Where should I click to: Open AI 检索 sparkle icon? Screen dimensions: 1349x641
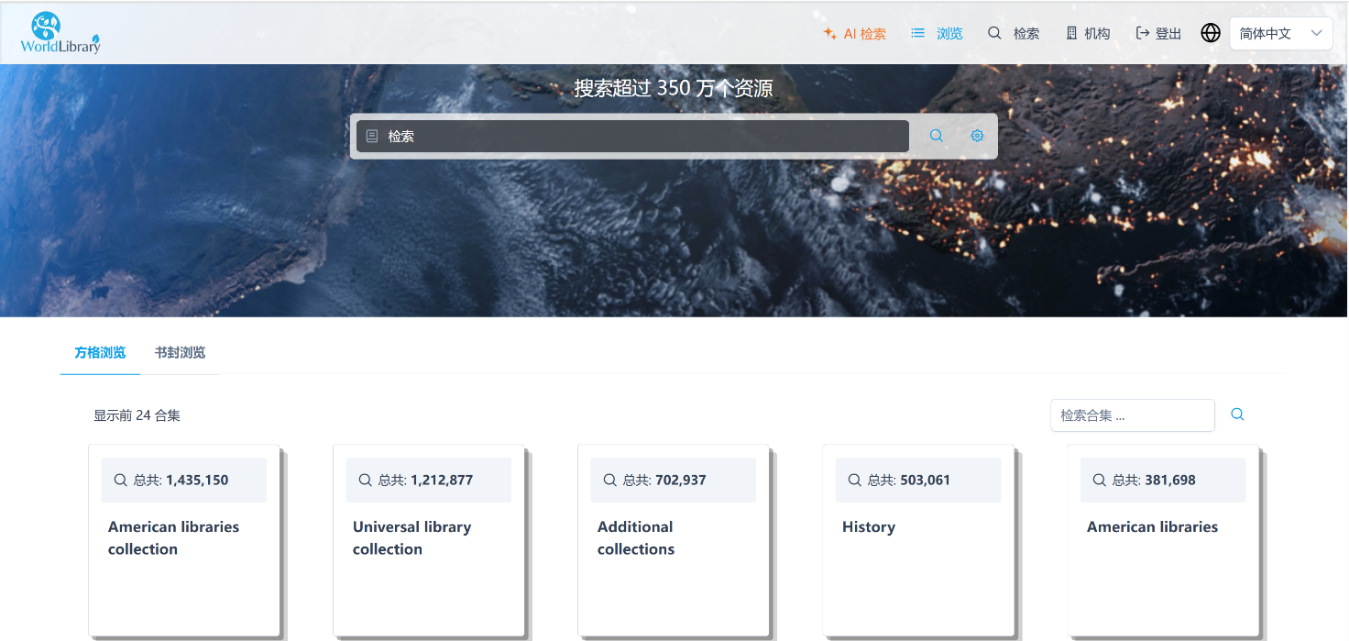(x=830, y=33)
